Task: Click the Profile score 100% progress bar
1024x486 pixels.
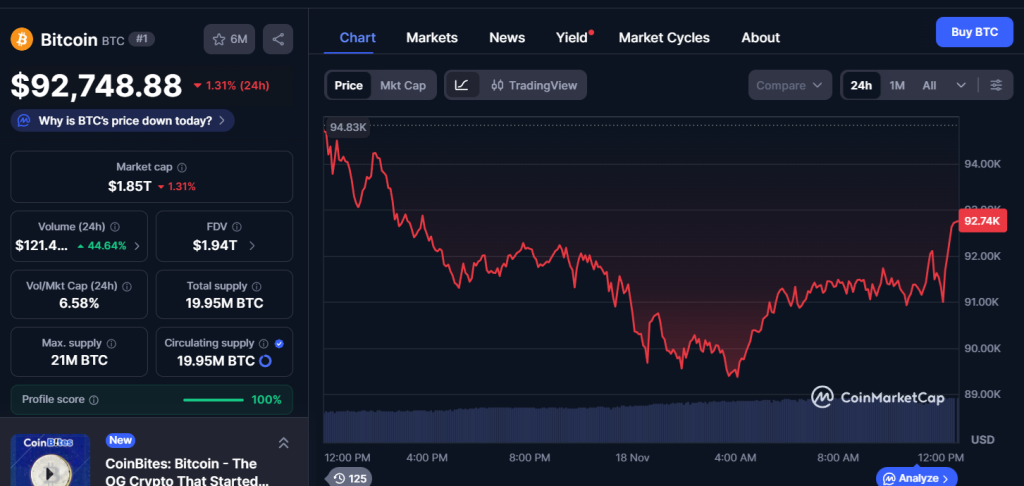Action: (213, 399)
